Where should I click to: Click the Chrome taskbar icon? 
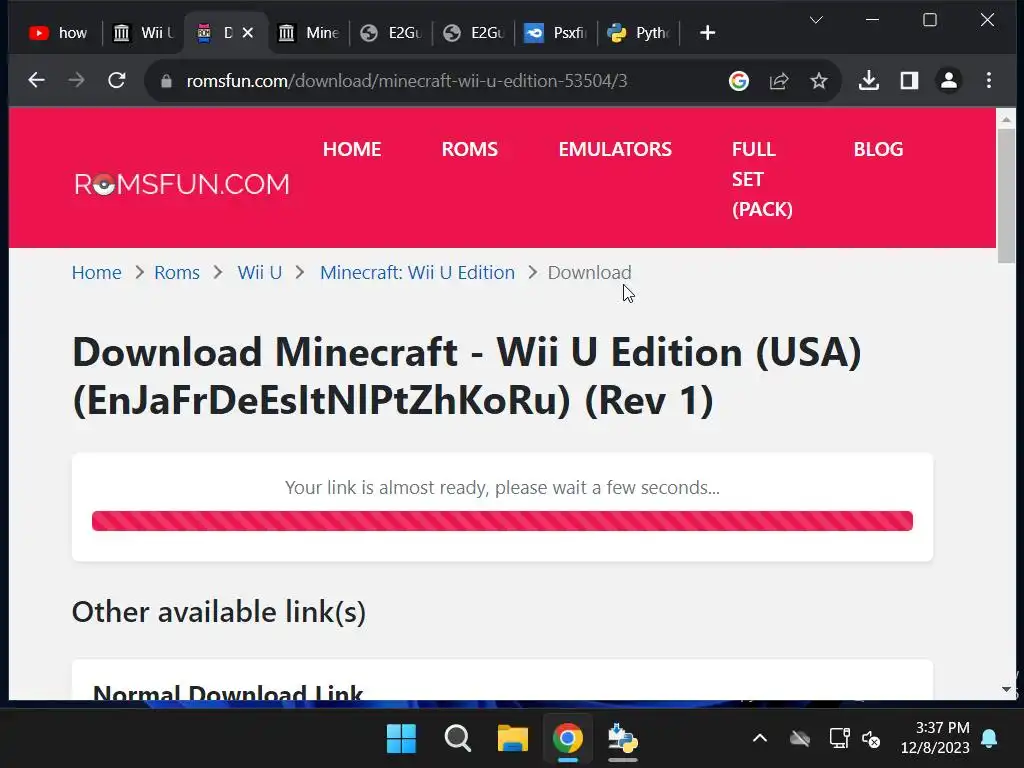[568, 739]
